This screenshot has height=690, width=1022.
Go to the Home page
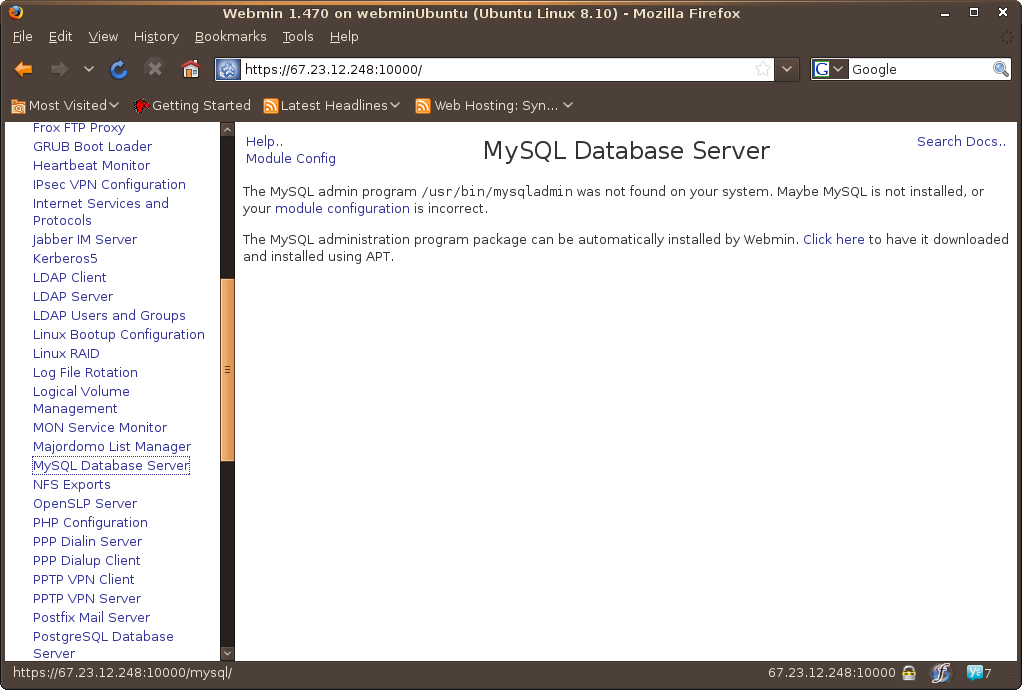point(190,68)
